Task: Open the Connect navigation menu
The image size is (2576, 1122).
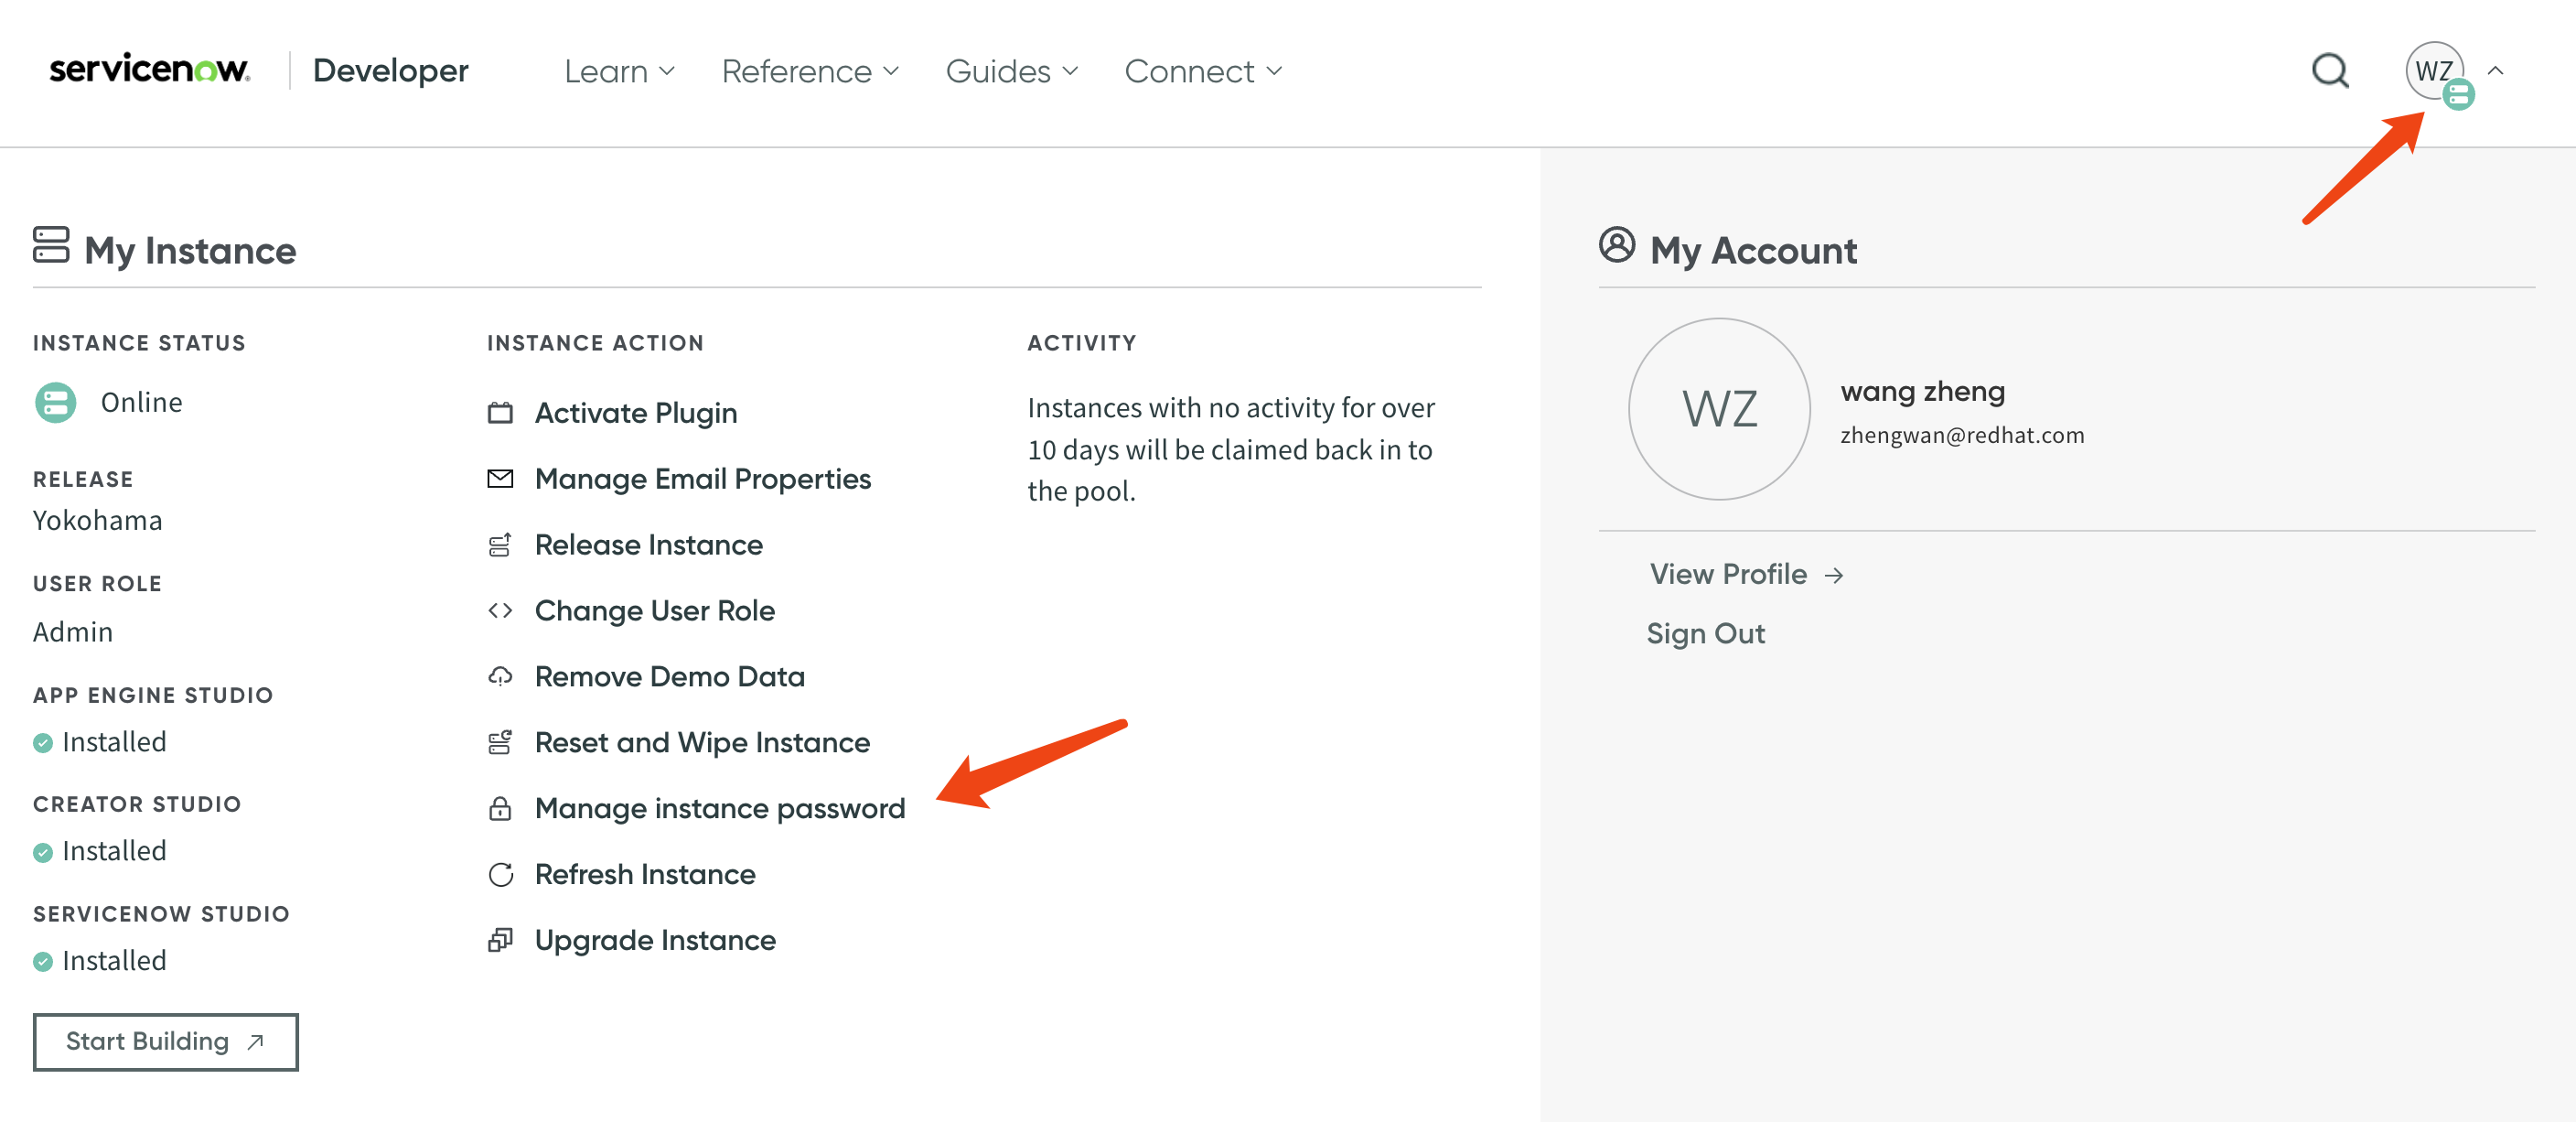Action: coord(1202,71)
